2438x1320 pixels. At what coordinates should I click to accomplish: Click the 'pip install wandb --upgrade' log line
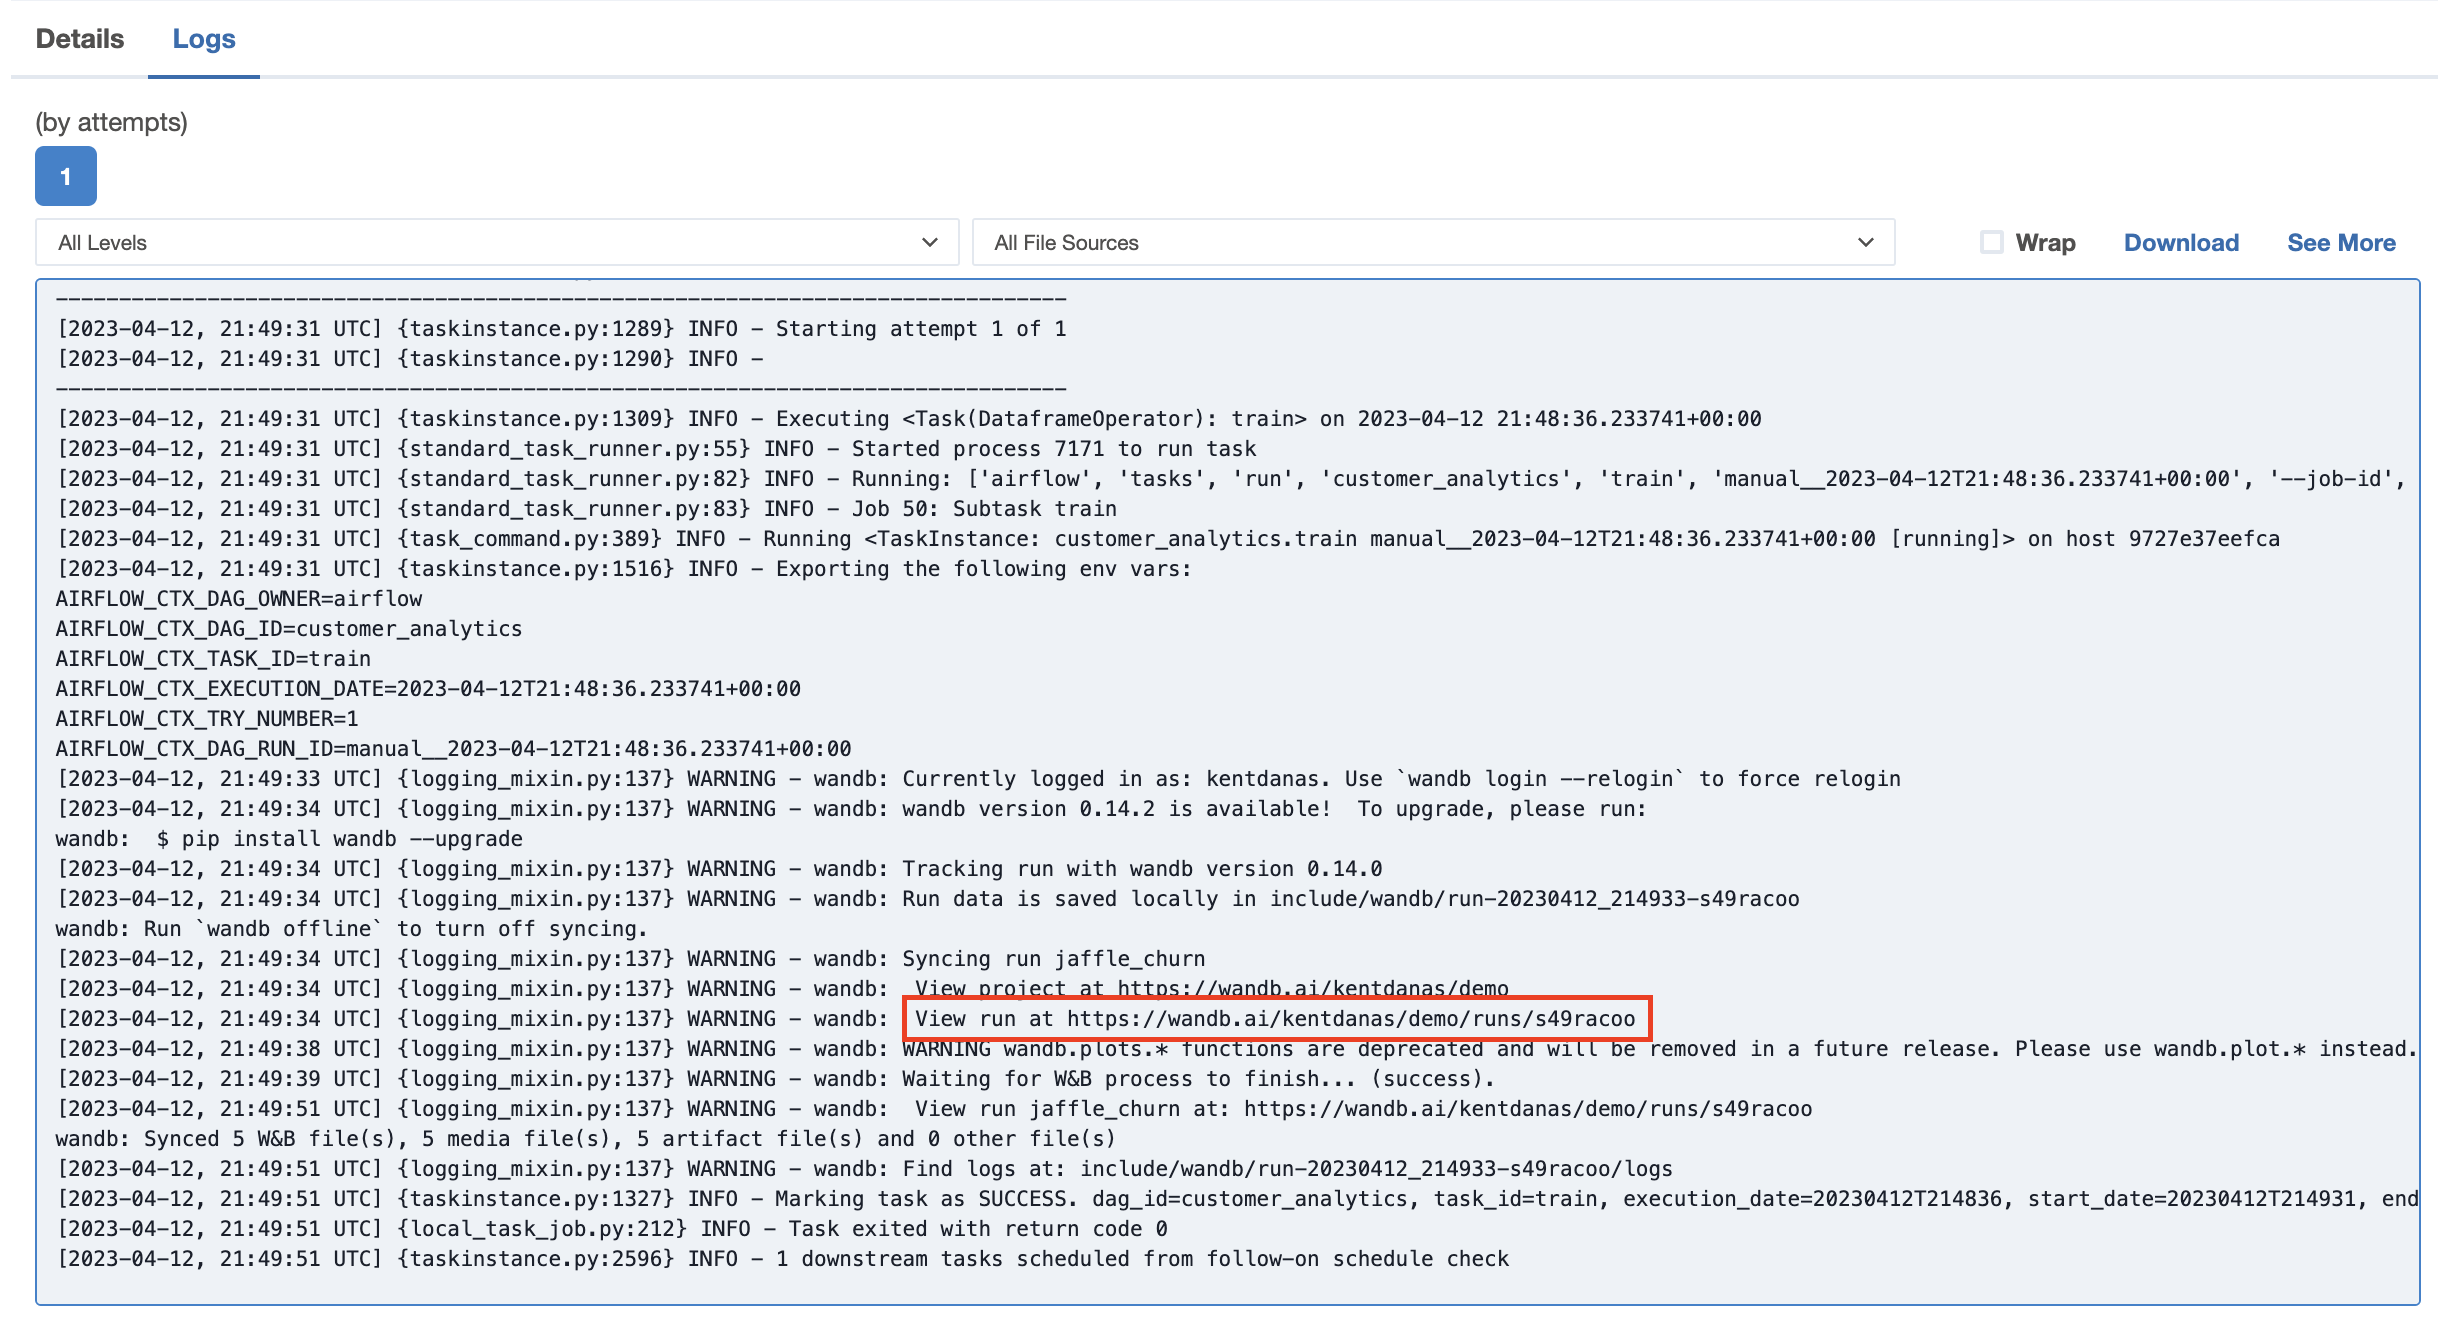pos(288,838)
